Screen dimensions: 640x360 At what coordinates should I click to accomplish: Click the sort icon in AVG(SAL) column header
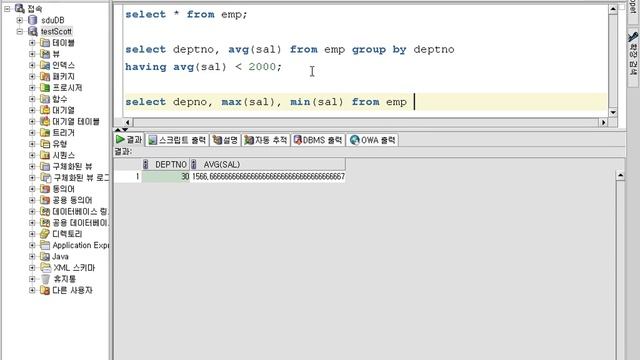click(x=194, y=164)
